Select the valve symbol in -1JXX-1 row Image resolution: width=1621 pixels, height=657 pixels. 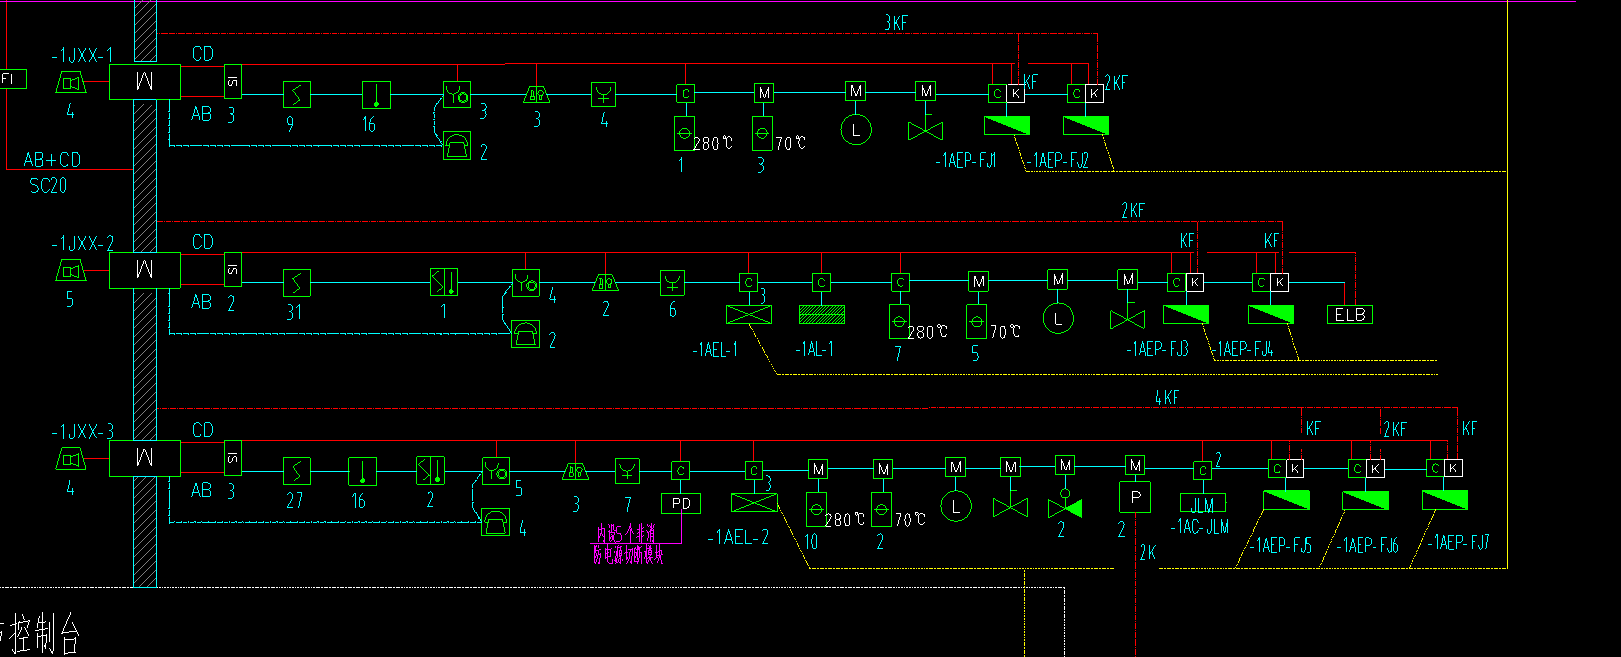pos(926,131)
